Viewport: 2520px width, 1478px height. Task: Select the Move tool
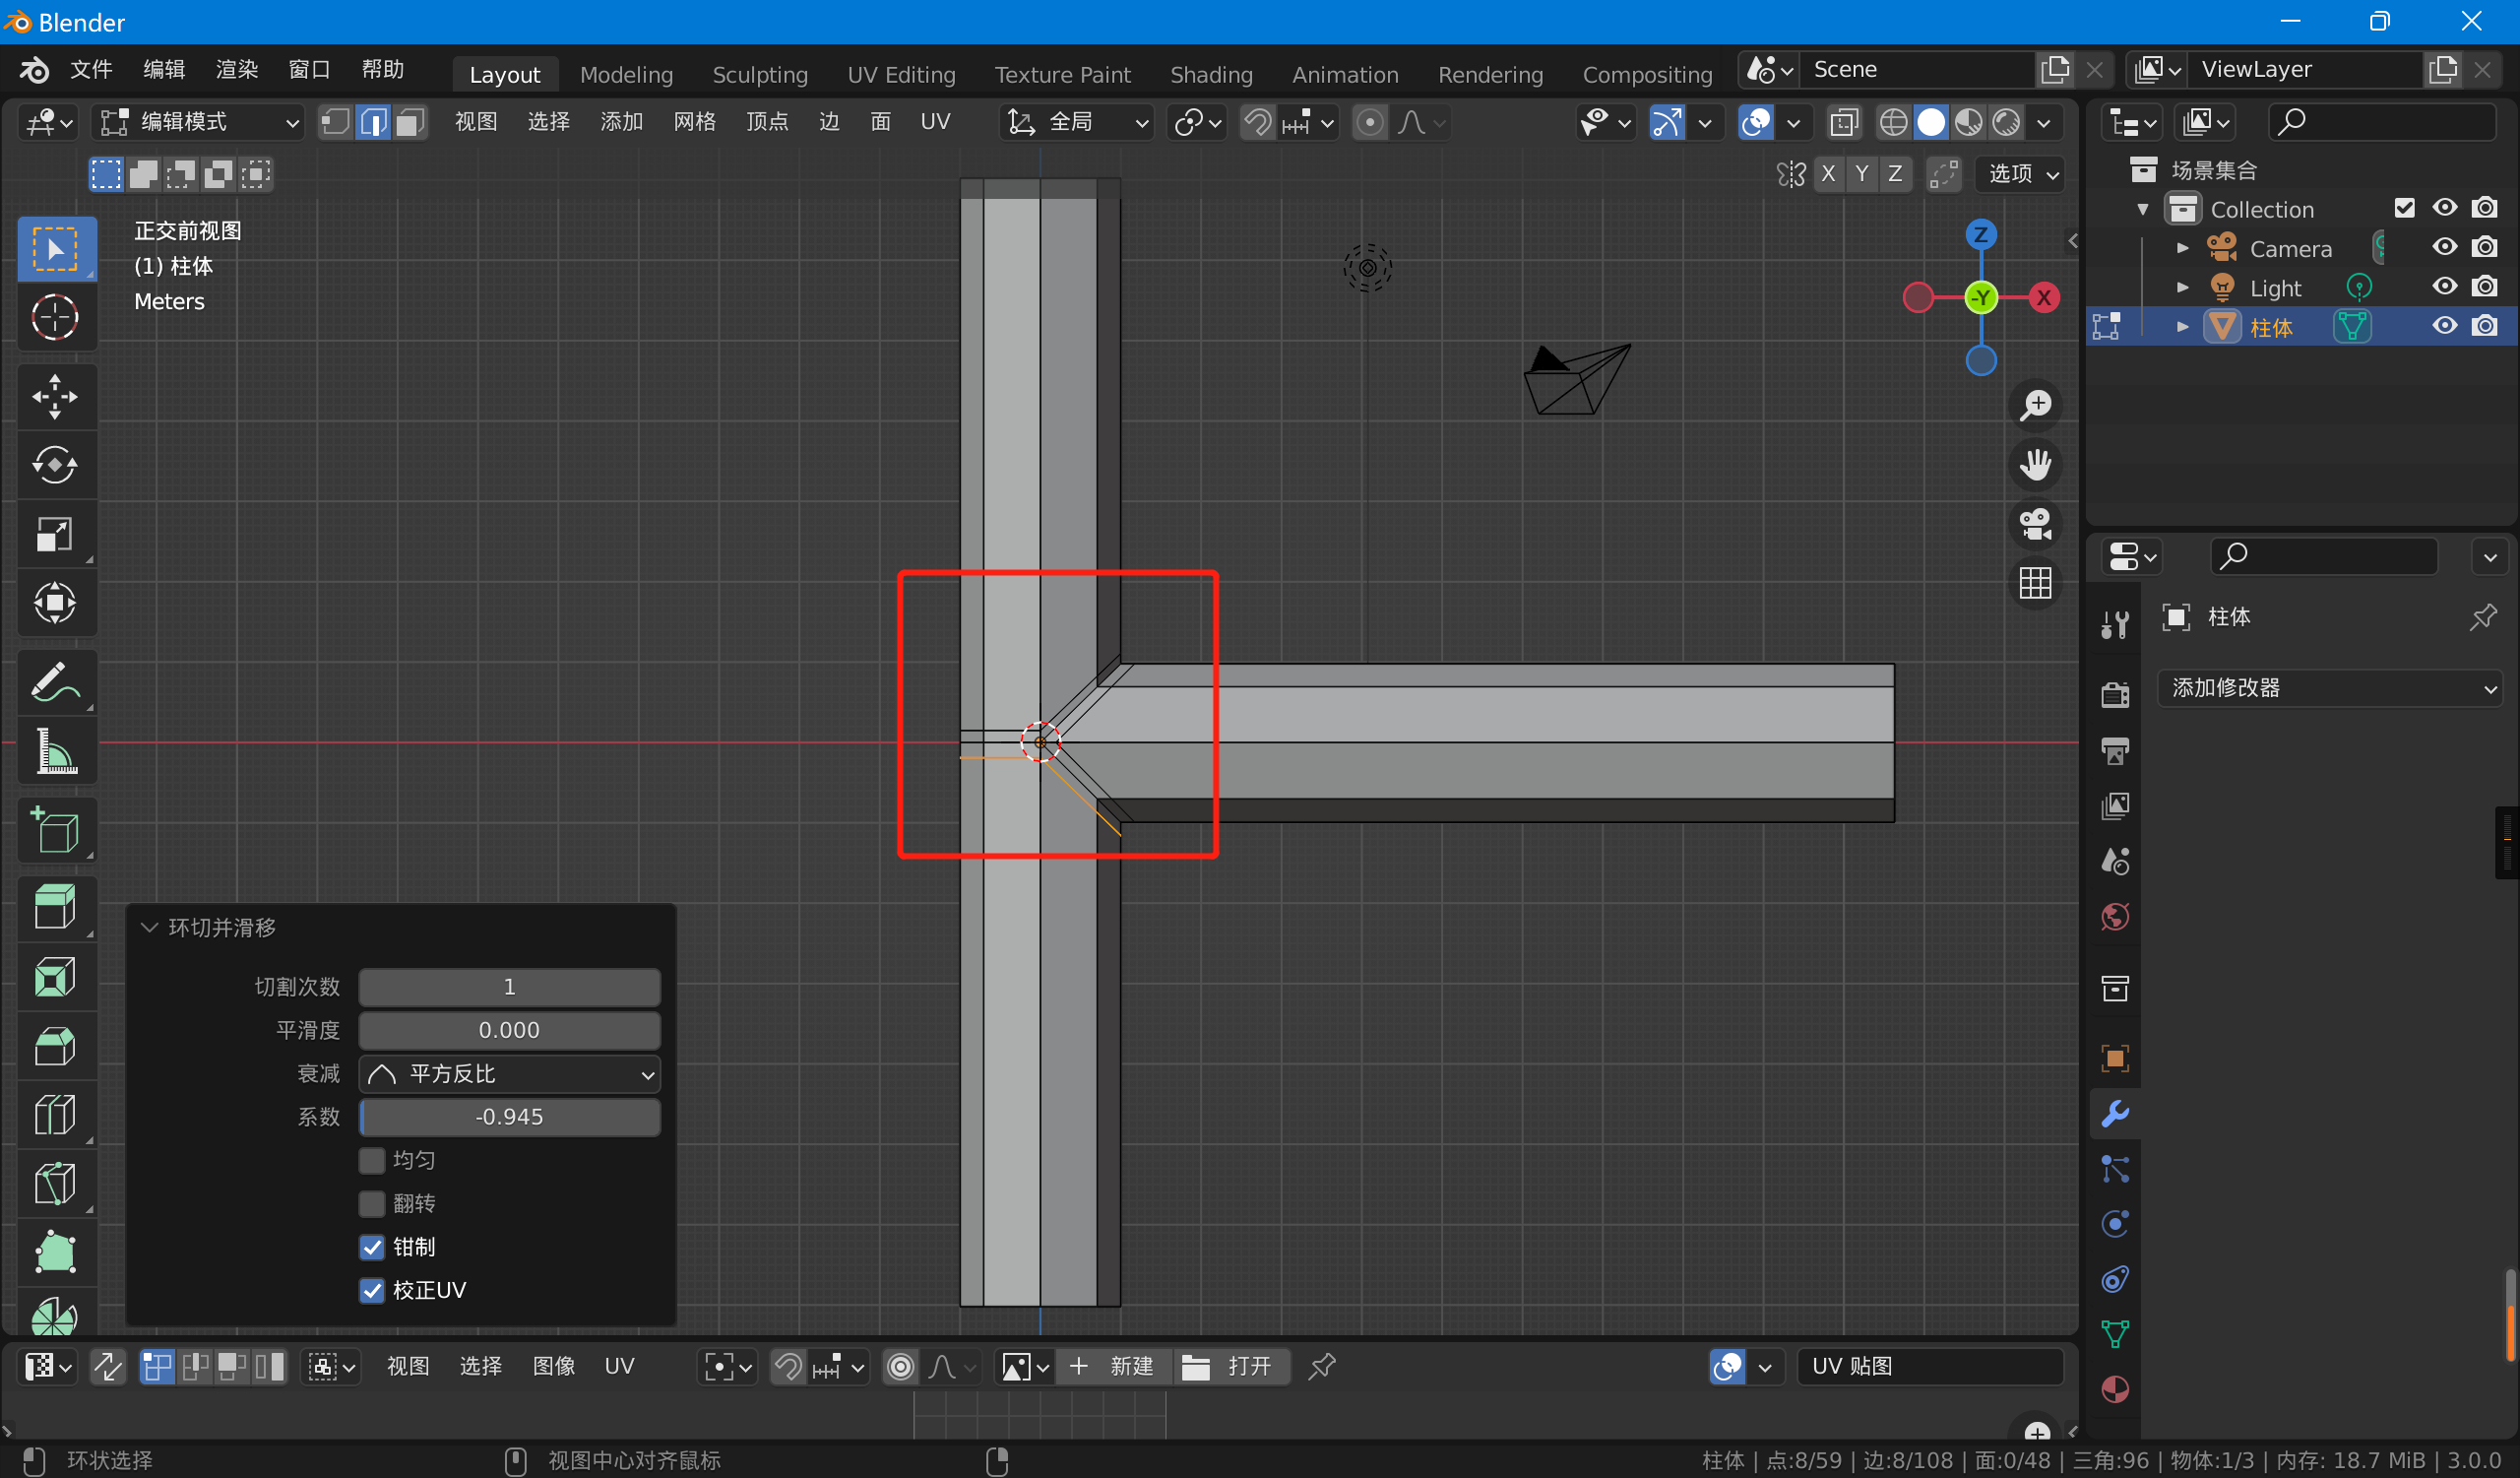tap(56, 396)
